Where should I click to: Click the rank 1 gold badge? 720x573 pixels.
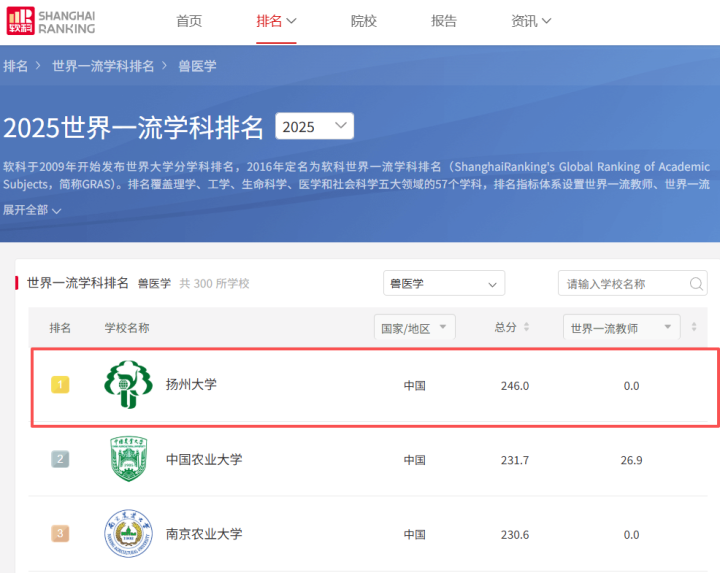[x=60, y=385]
